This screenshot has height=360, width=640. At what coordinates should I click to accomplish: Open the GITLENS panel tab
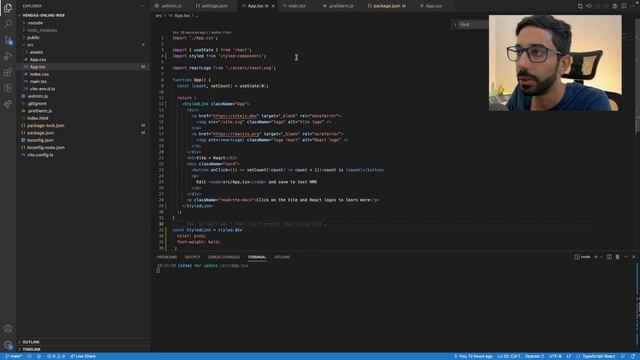282,257
